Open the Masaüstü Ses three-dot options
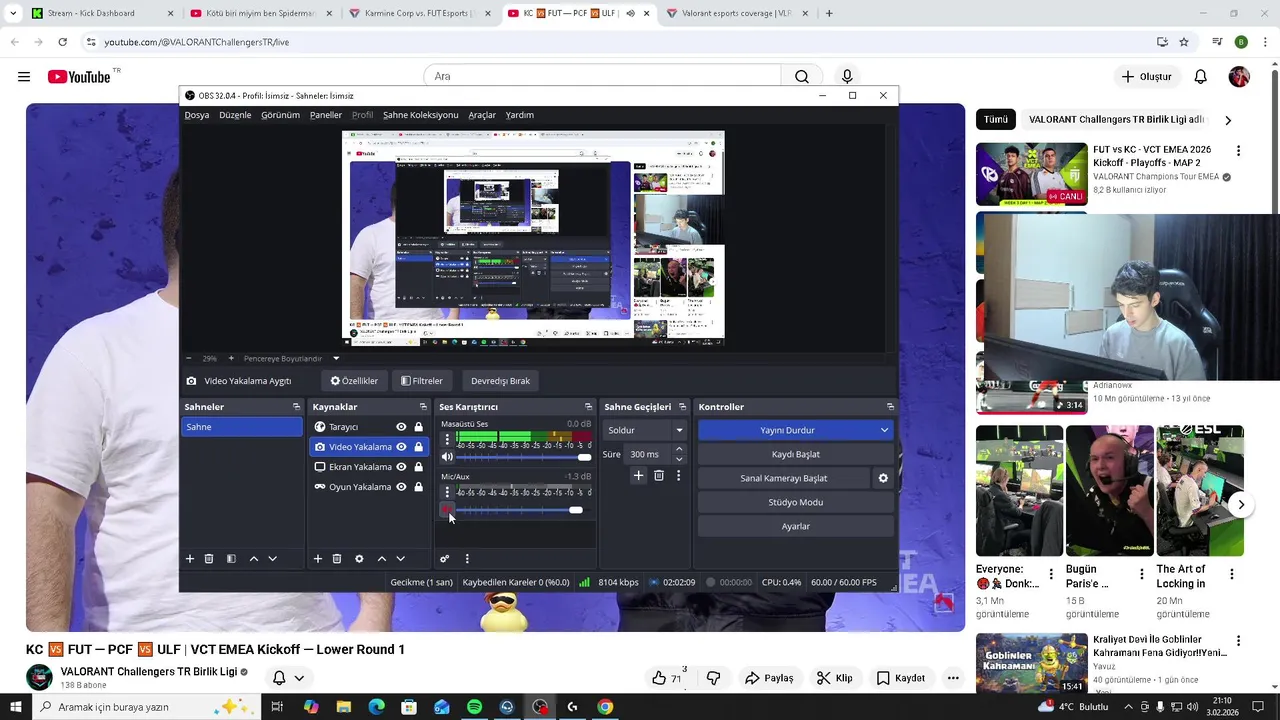Screen dimensions: 1280x720 point(447,439)
